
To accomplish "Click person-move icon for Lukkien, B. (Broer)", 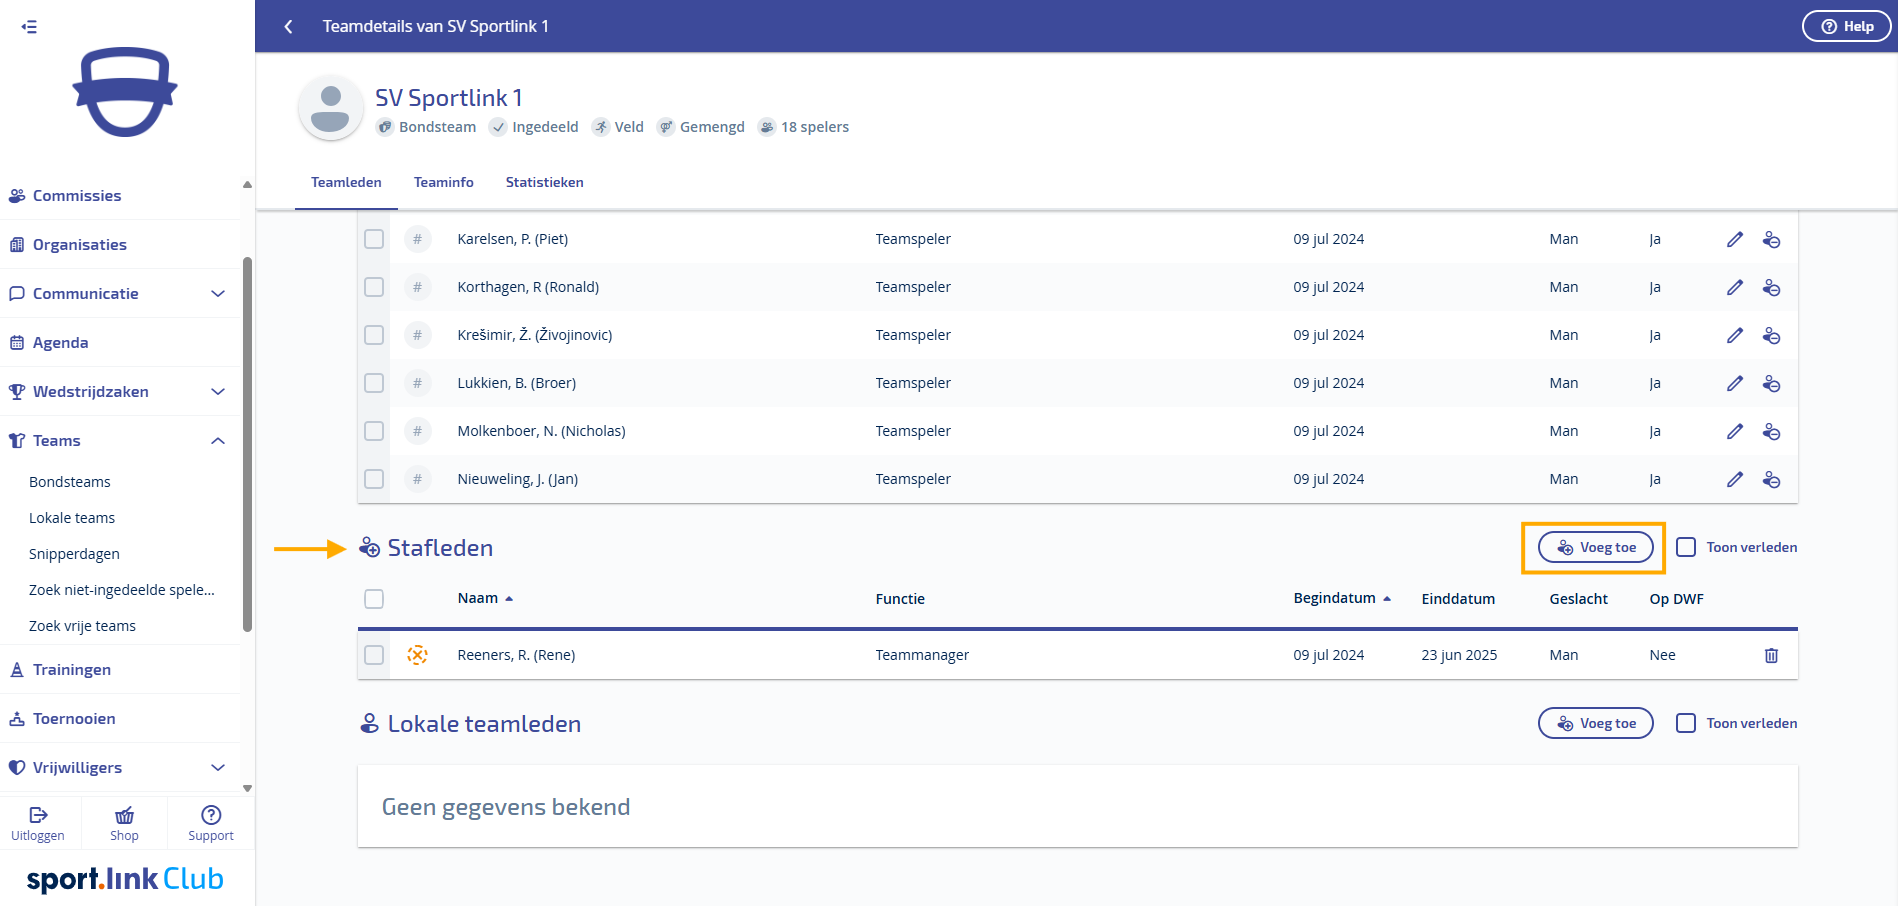I will coord(1771,383).
